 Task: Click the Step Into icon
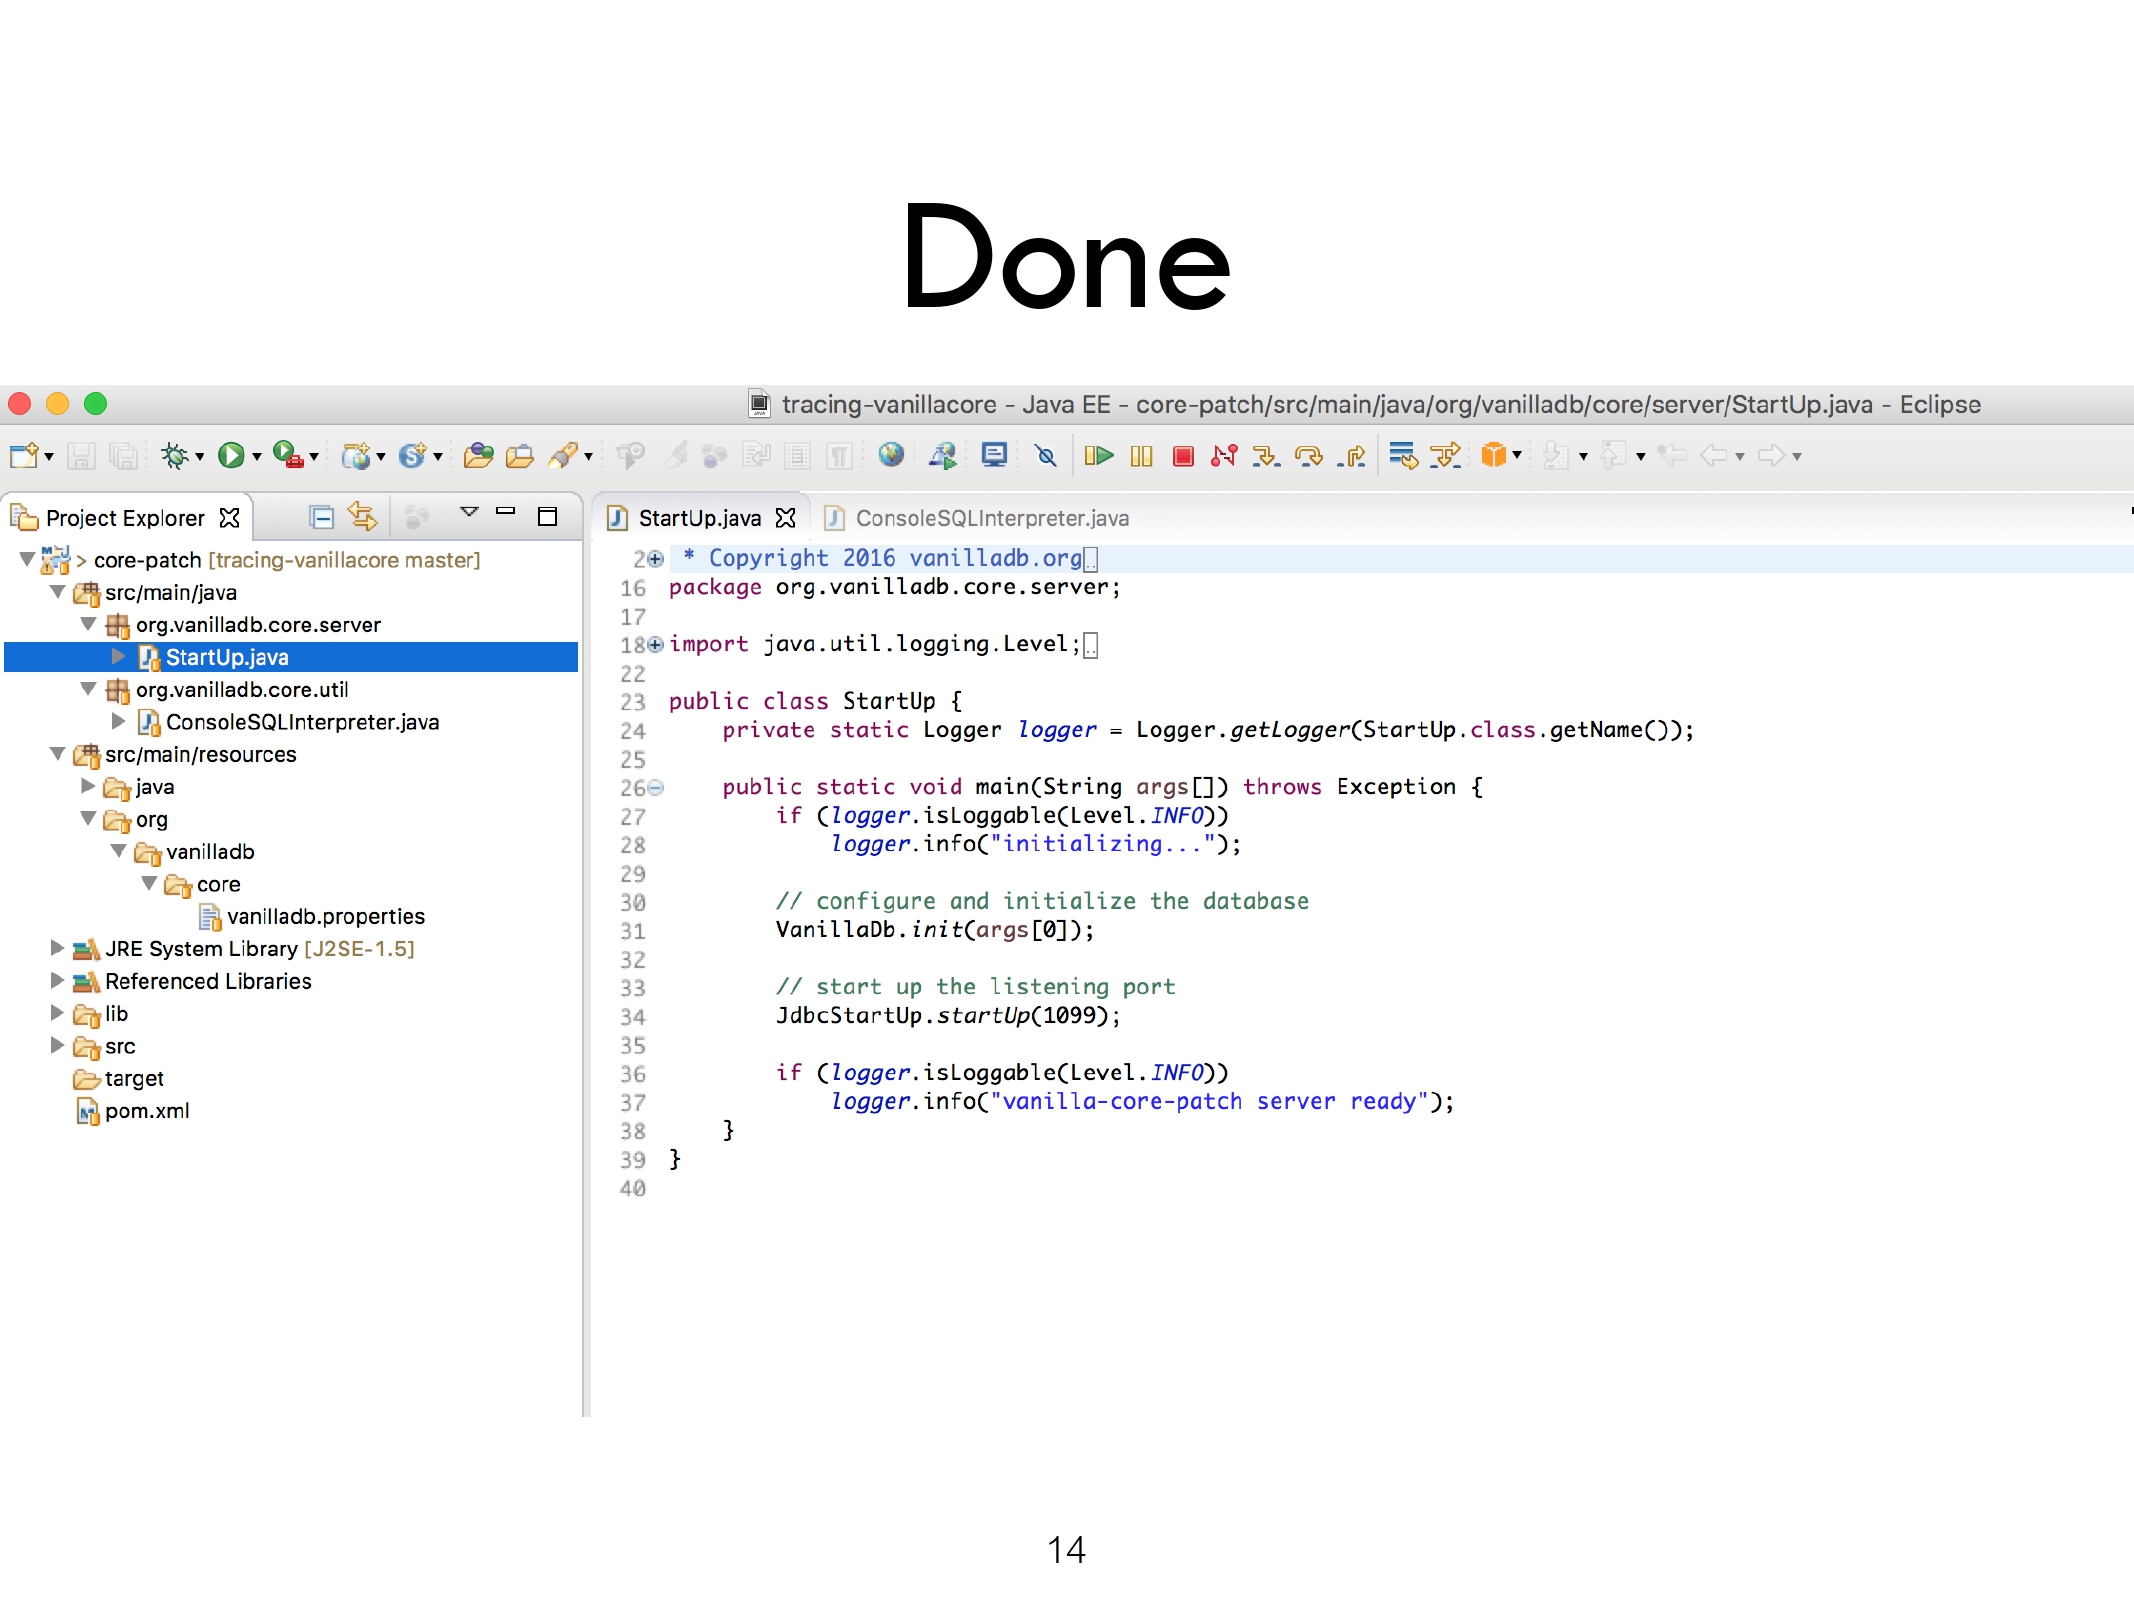click(x=1266, y=456)
